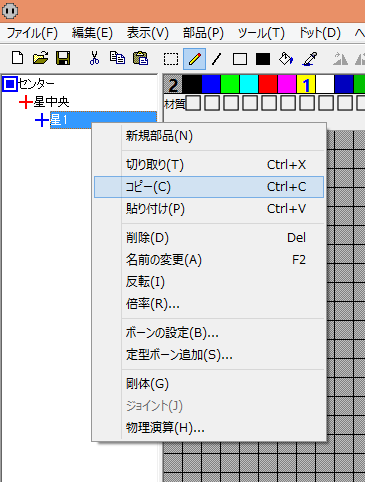Open the ドット(D) menu
The image size is (365, 482).
pyautogui.click(x=319, y=33)
